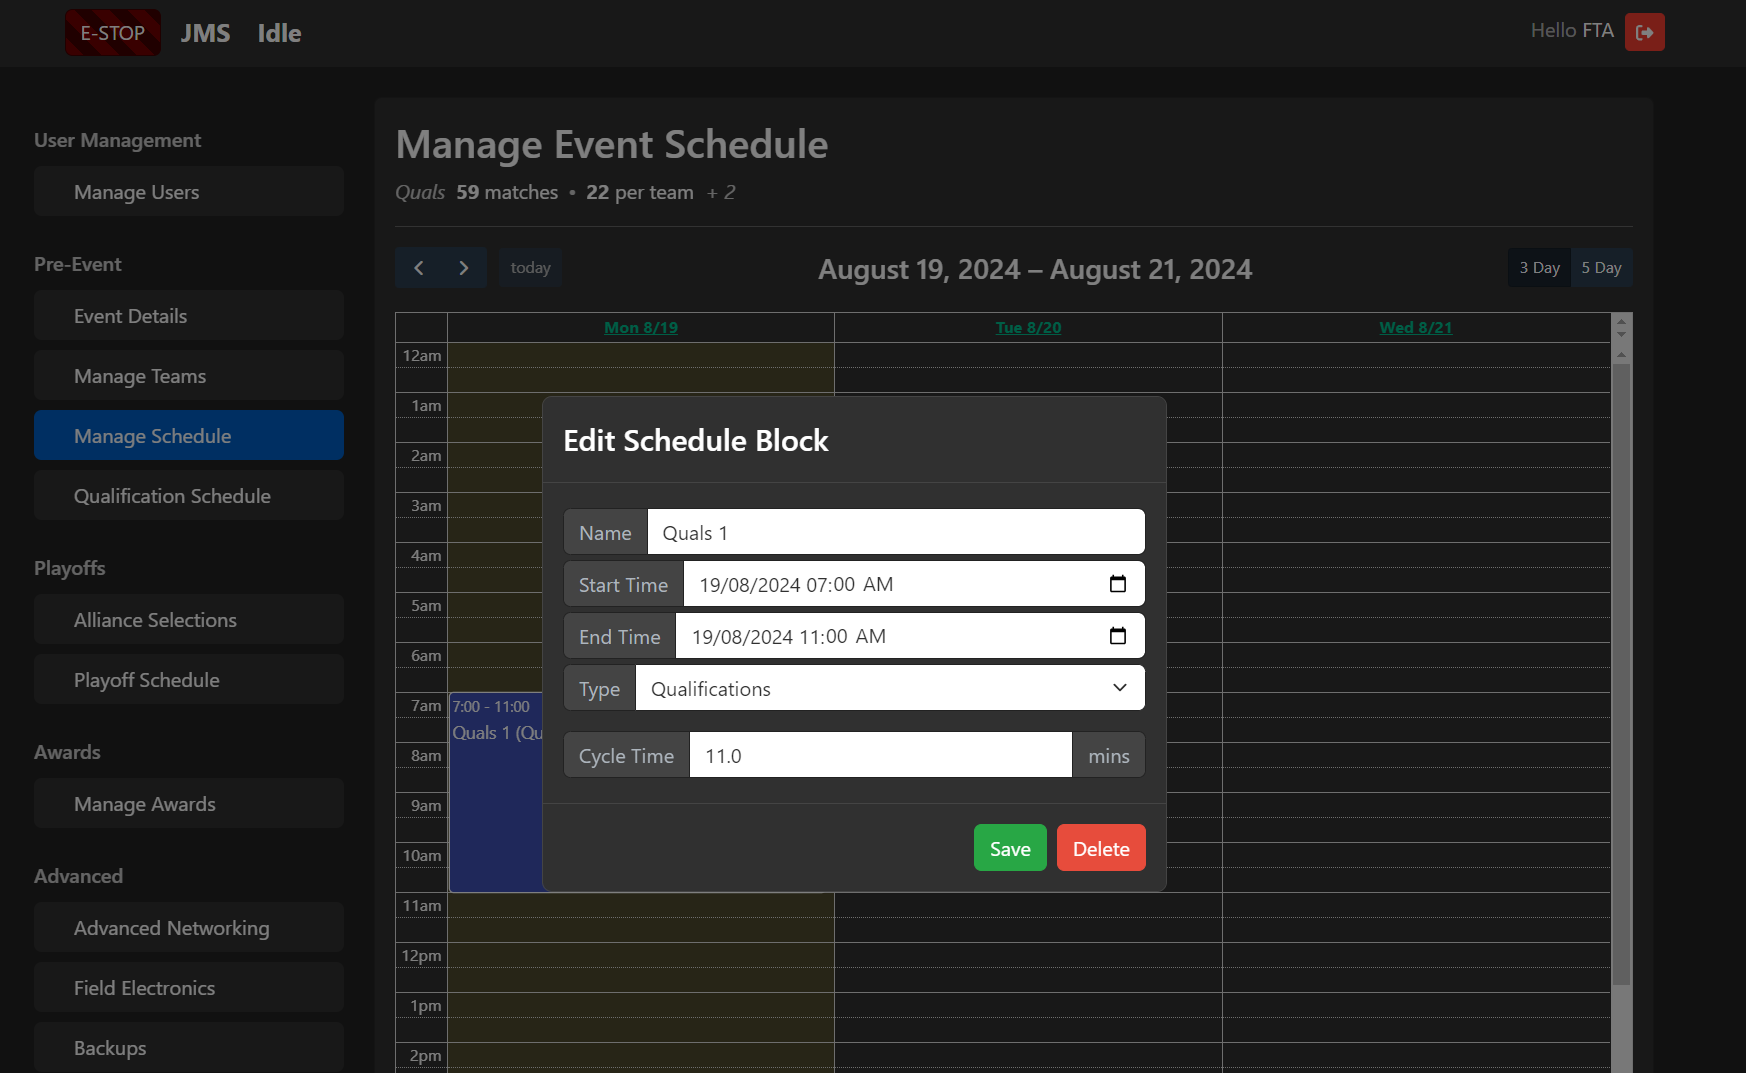
Task: Jump to today in the calendar
Action: point(530,268)
